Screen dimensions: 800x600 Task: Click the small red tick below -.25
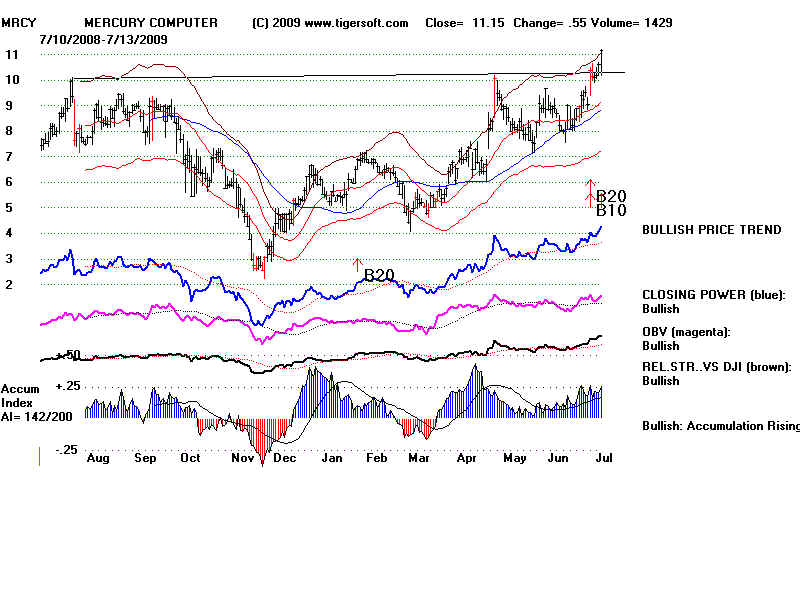[39, 456]
